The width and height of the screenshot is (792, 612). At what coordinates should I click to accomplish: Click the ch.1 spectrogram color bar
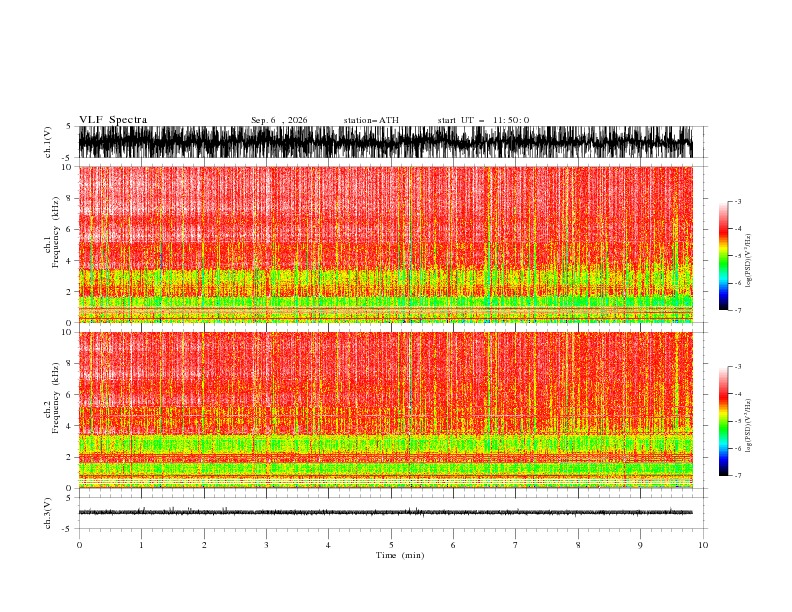tap(723, 256)
